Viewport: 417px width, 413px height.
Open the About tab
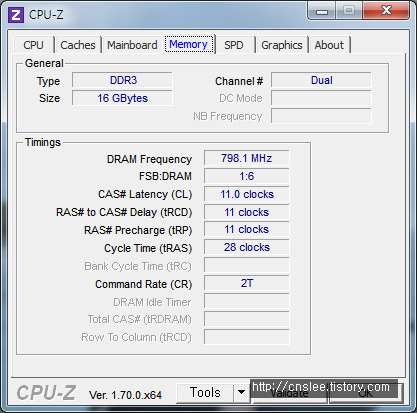pos(329,45)
